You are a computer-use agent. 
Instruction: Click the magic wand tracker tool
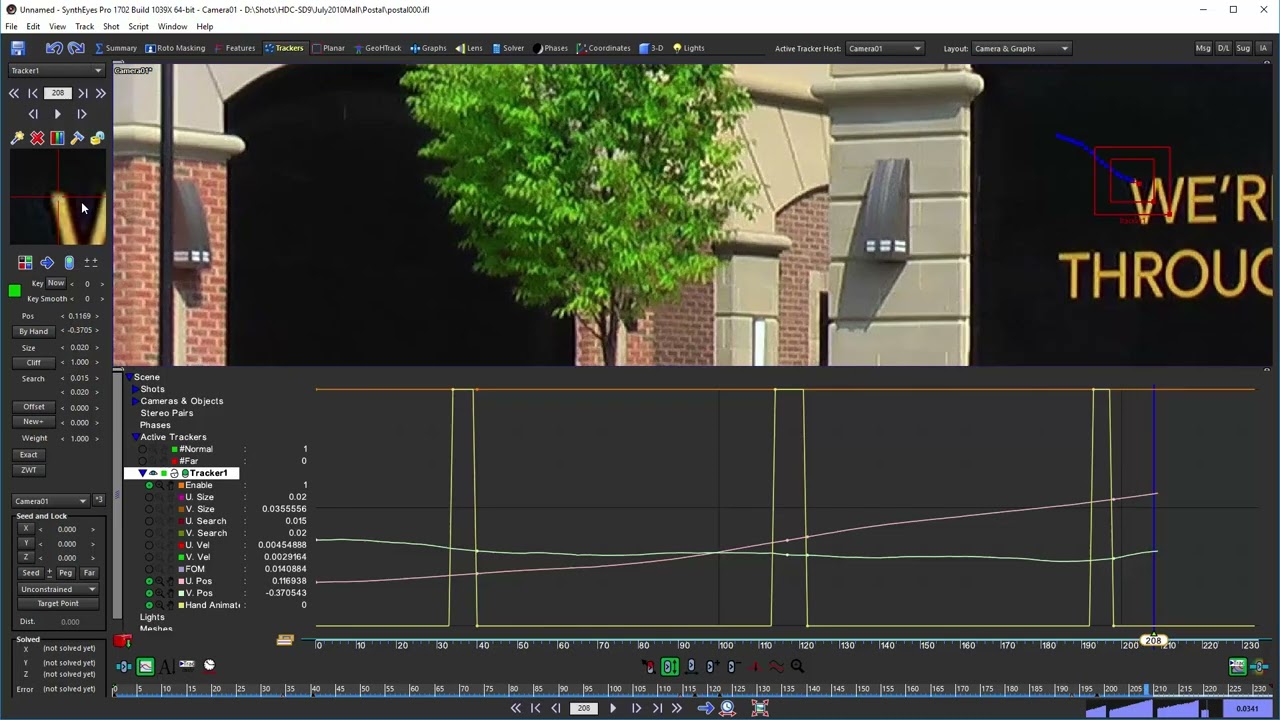pyautogui.click(x=17, y=138)
